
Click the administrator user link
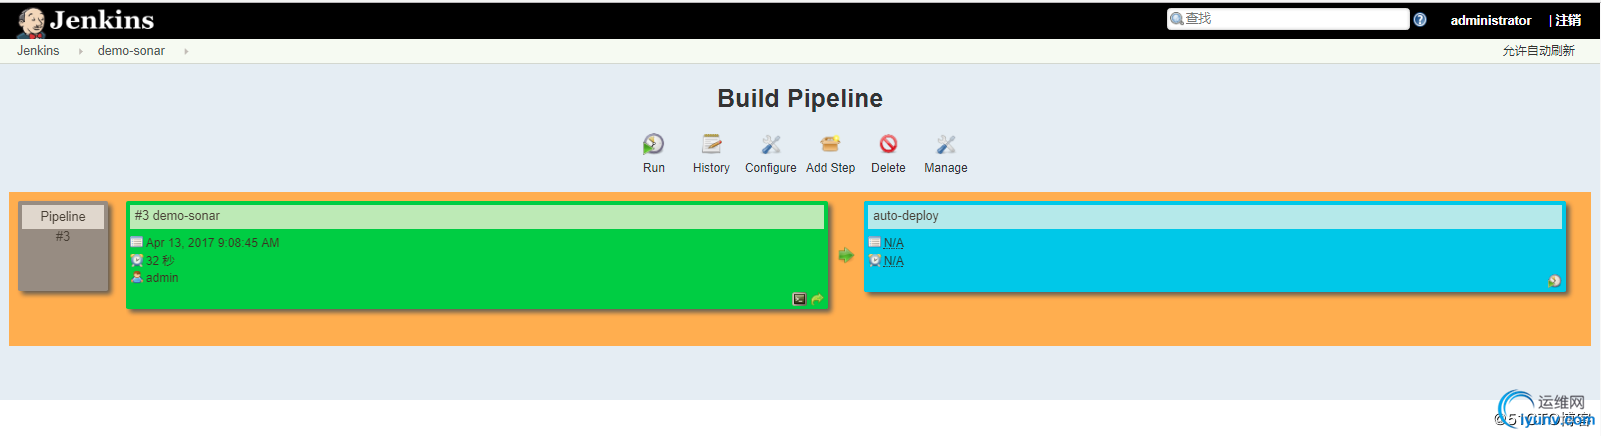point(1491,20)
